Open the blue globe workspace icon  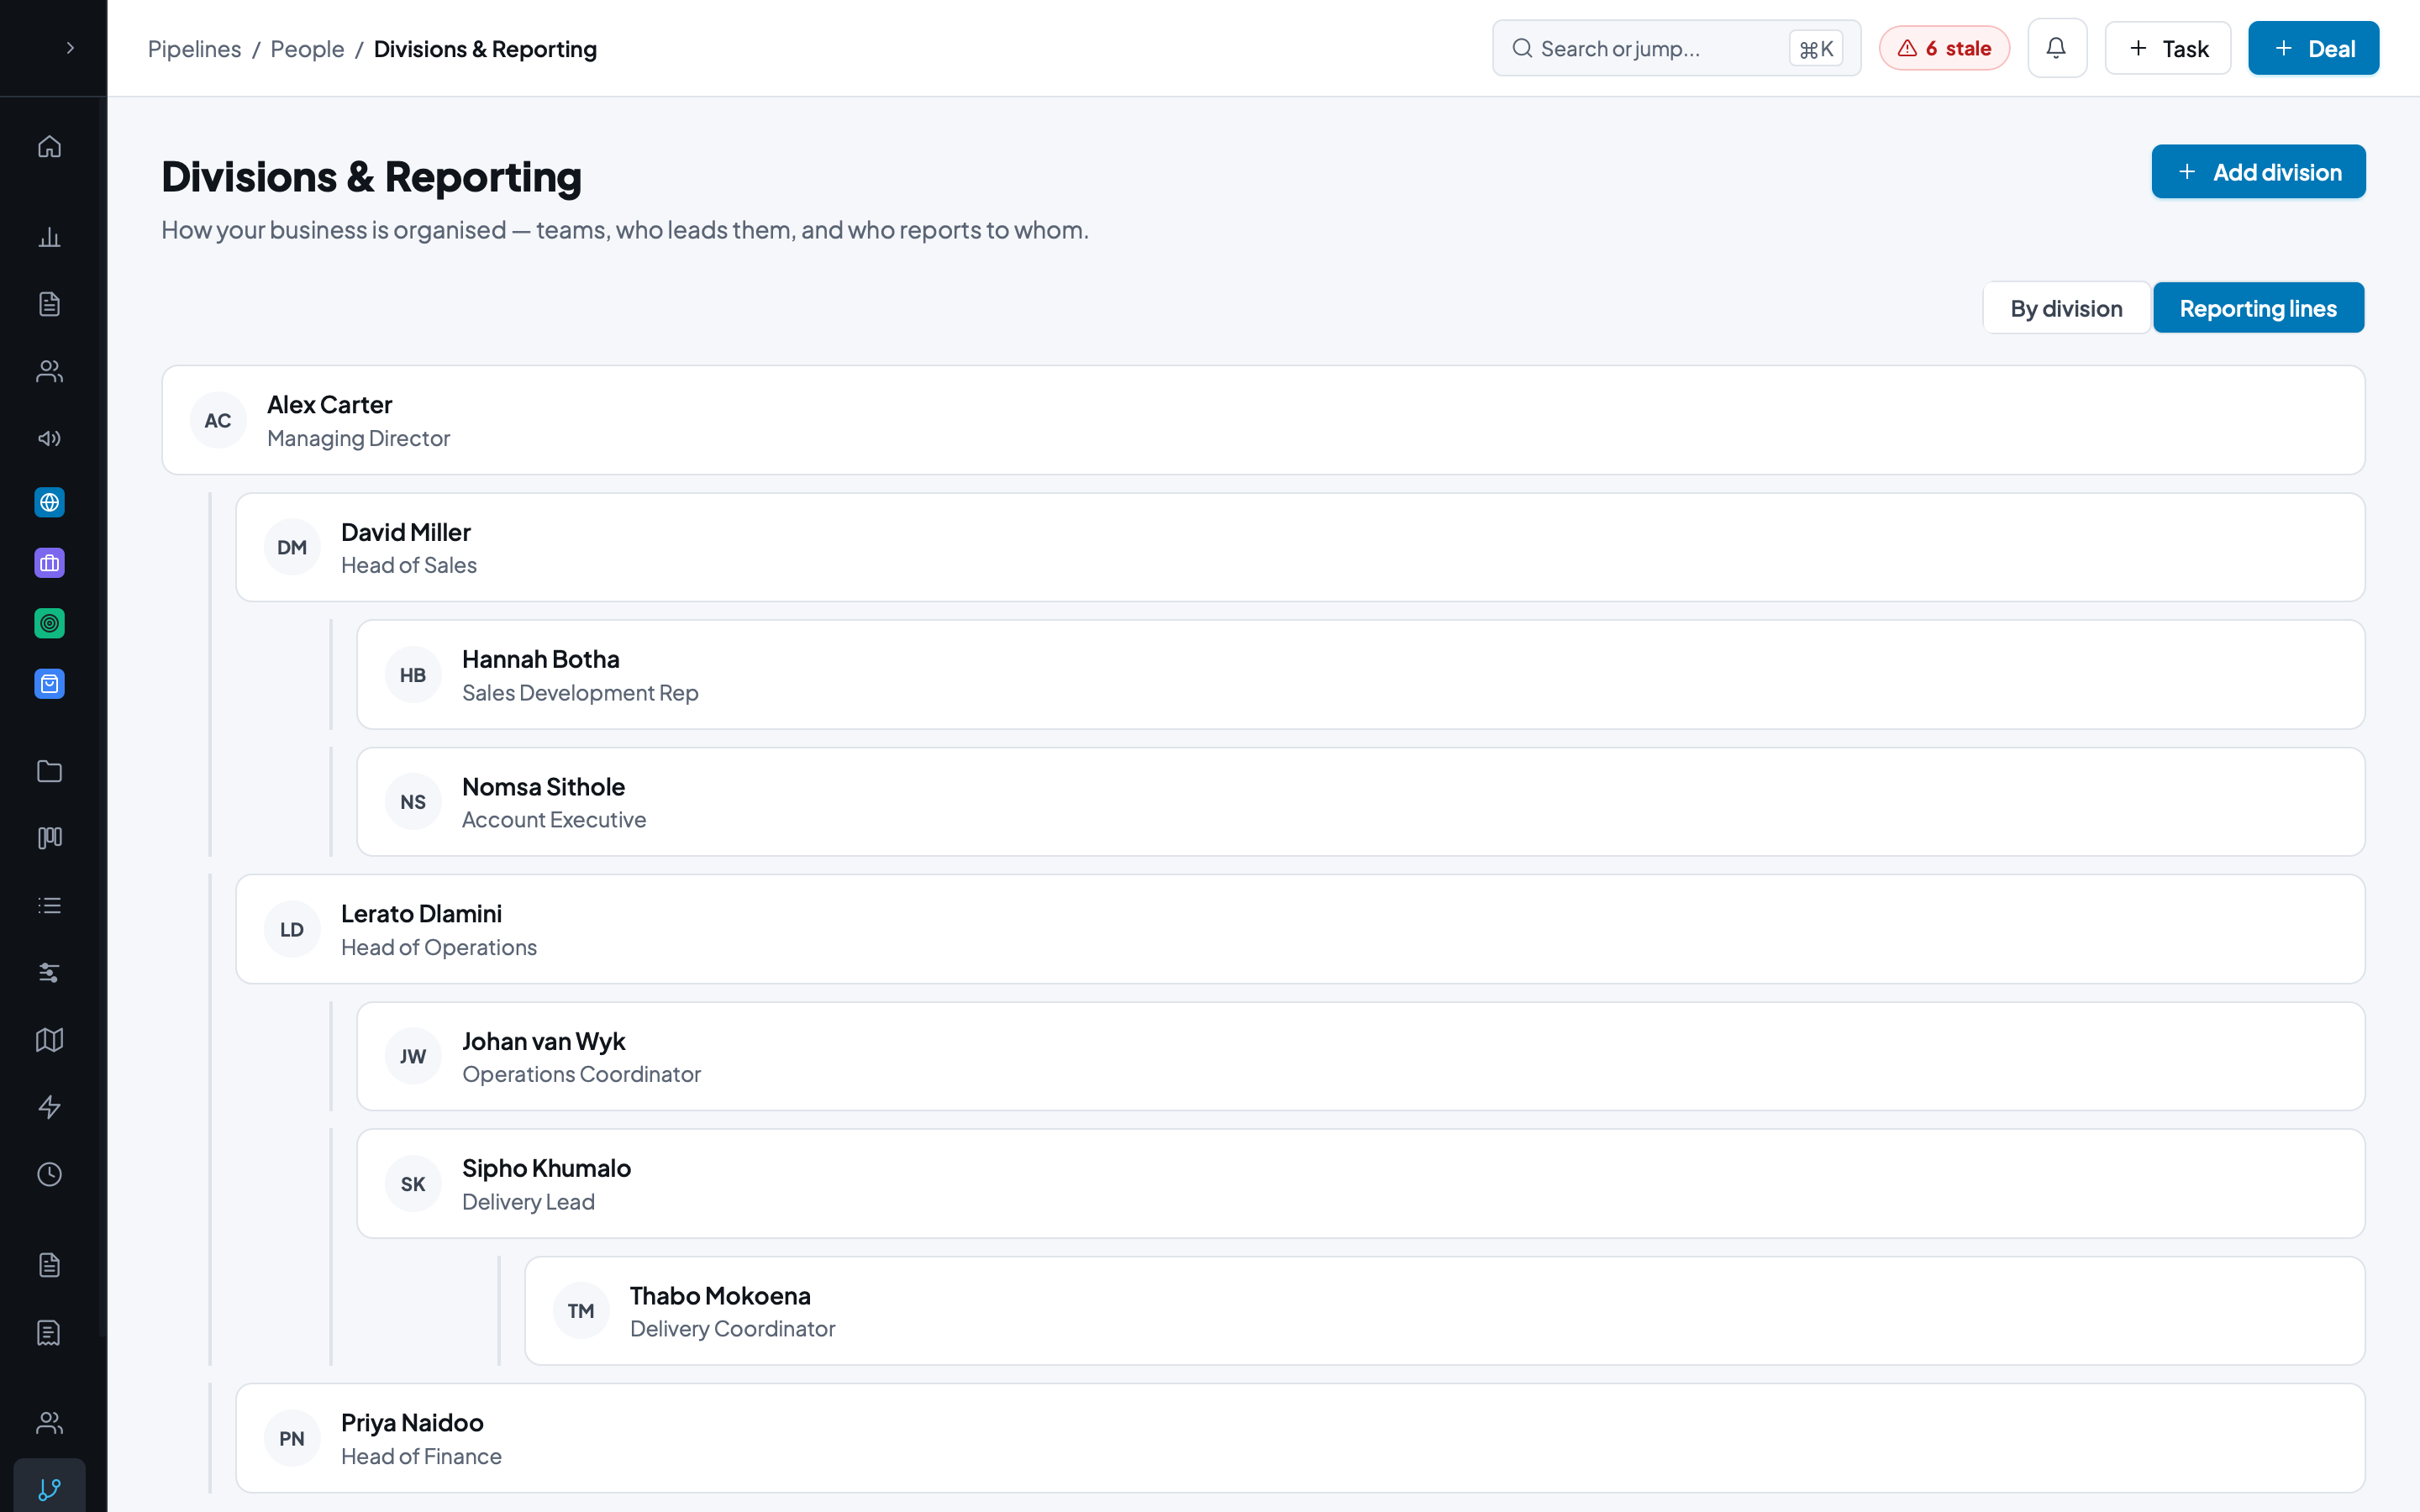point(49,502)
